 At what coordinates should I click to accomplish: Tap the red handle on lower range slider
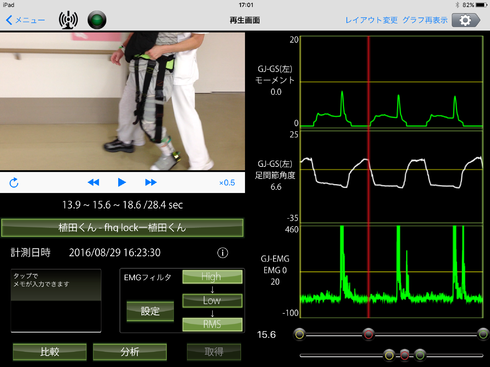click(x=404, y=355)
